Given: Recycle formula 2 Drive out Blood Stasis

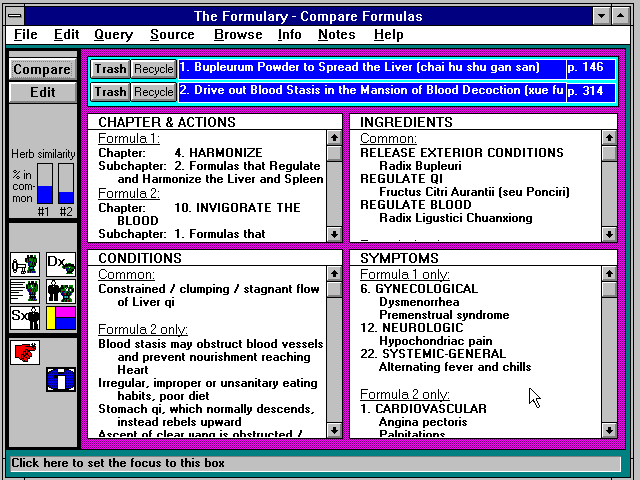Looking at the screenshot, I should tap(154, 92).
